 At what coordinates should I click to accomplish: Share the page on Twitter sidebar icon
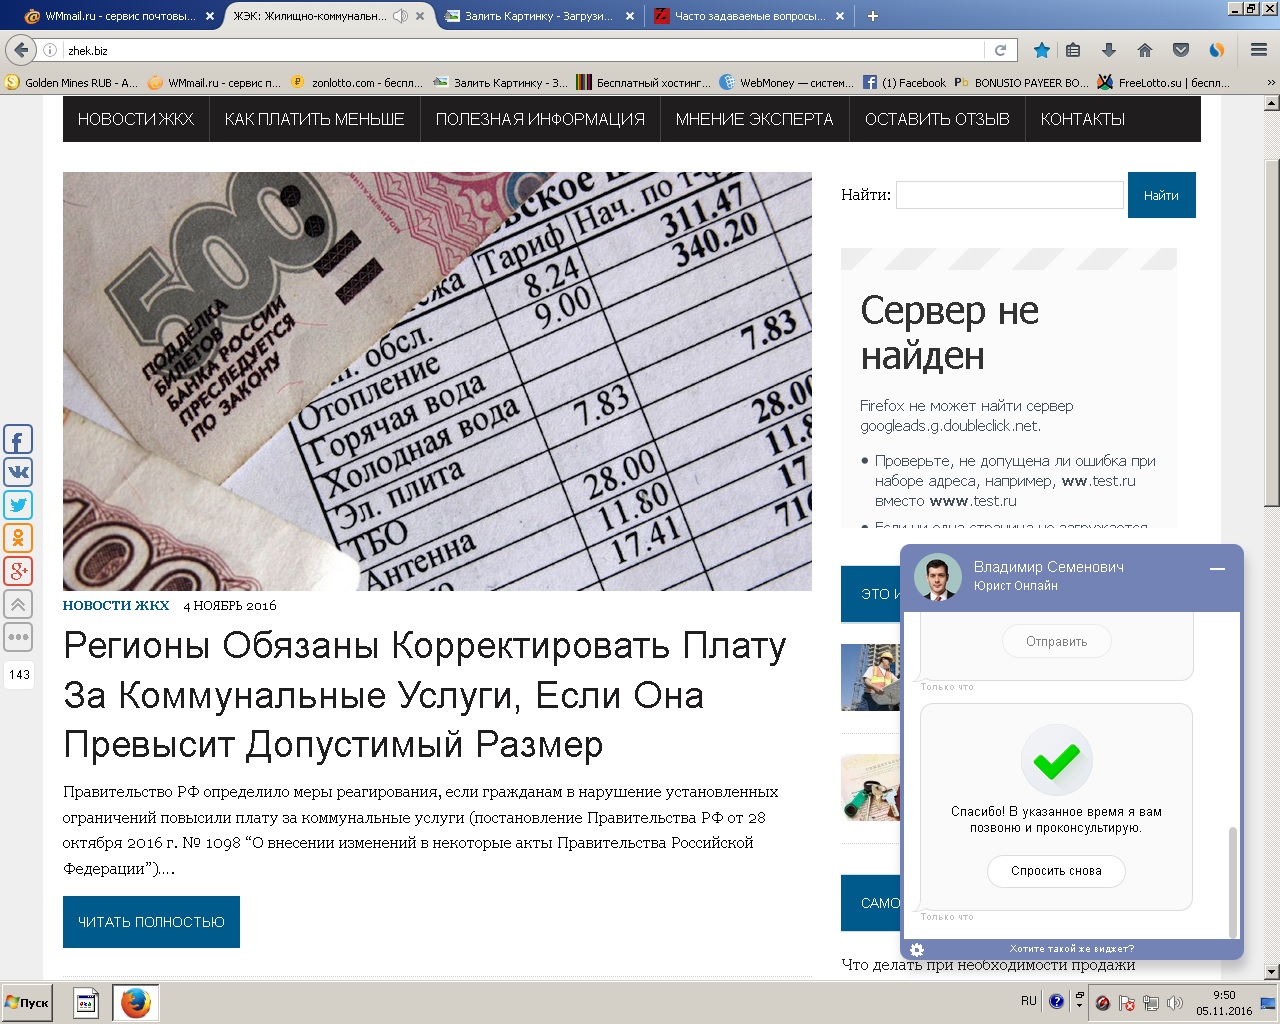(18, 505)
